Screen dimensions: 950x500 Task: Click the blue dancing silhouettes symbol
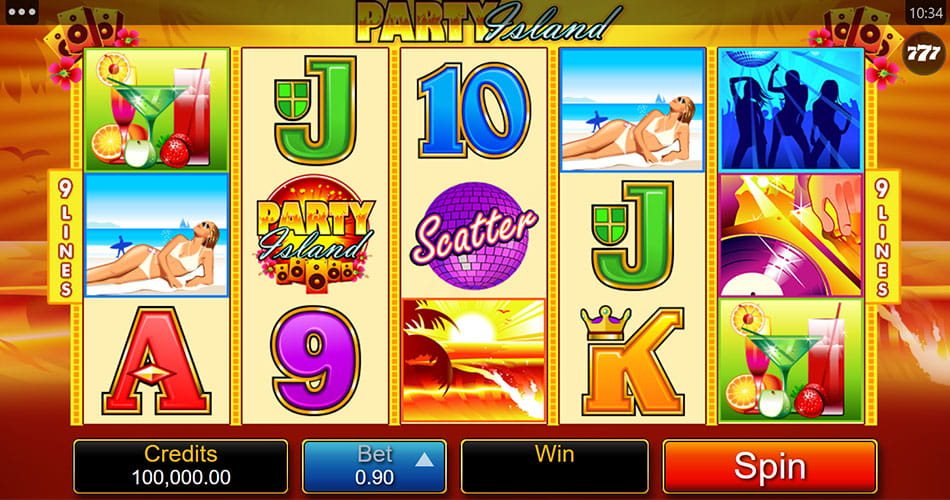pos(791,110)
